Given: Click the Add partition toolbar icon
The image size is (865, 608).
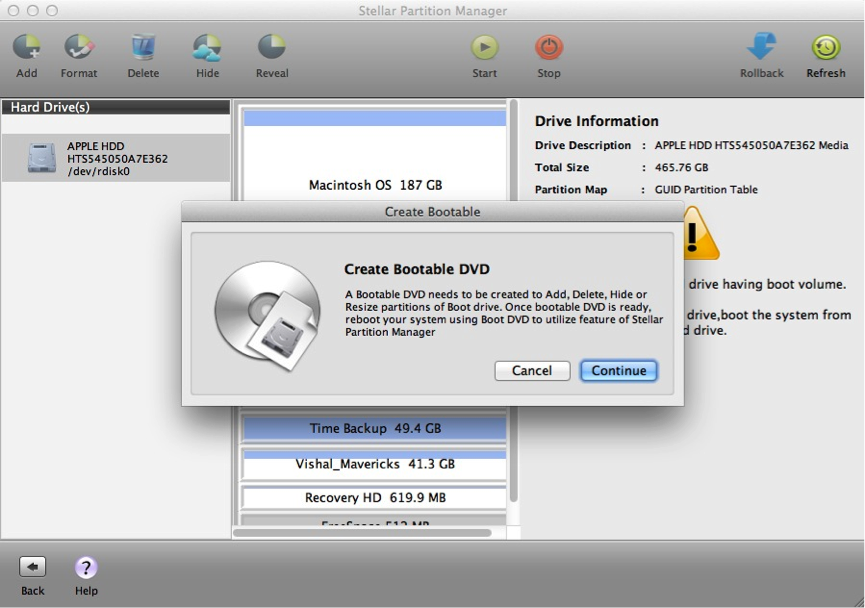Looking at the screenshot, I should coord(26,47).
